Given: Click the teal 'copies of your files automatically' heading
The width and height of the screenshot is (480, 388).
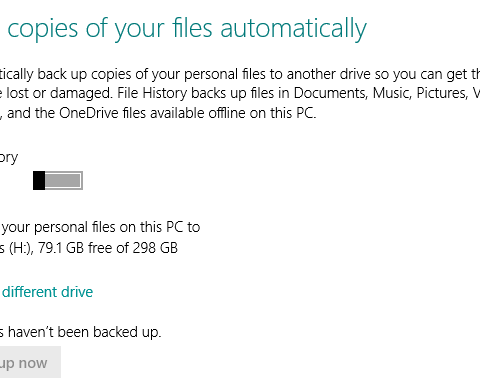Looking at the screenshot, I should point(187,28).
